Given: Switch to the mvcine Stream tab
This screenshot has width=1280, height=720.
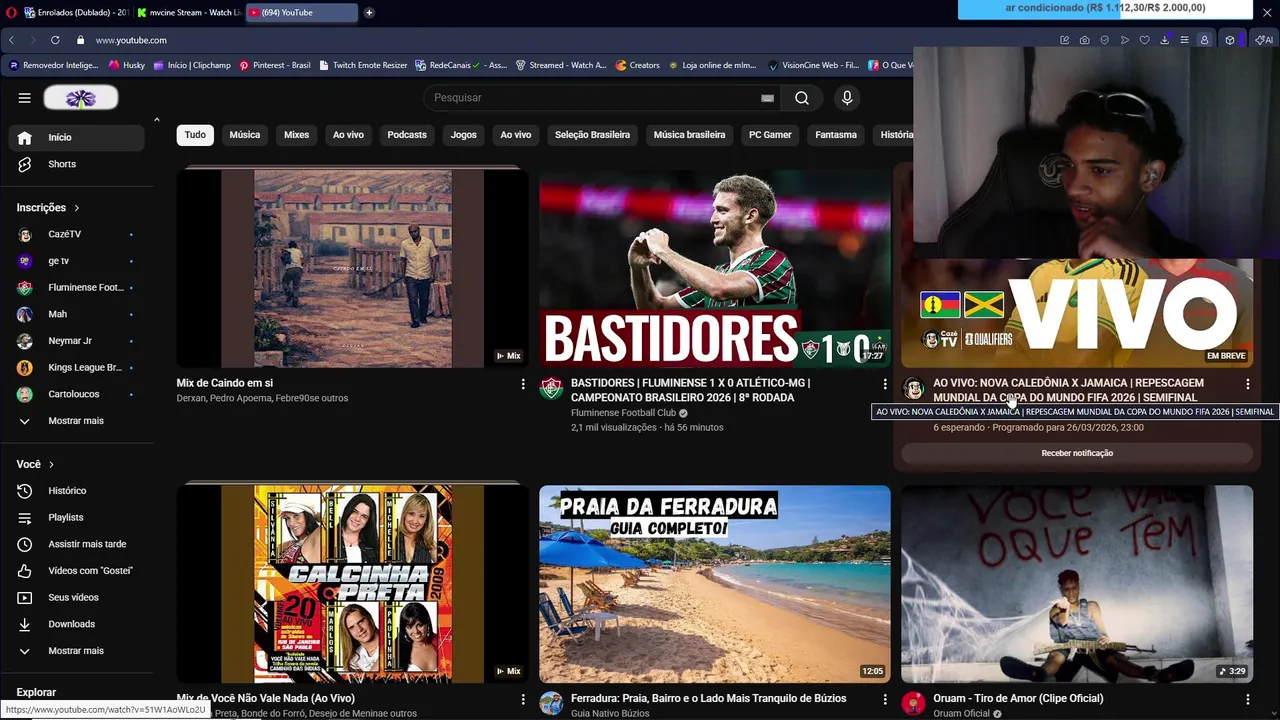Looking at the screenshot, I should point(188,12).
